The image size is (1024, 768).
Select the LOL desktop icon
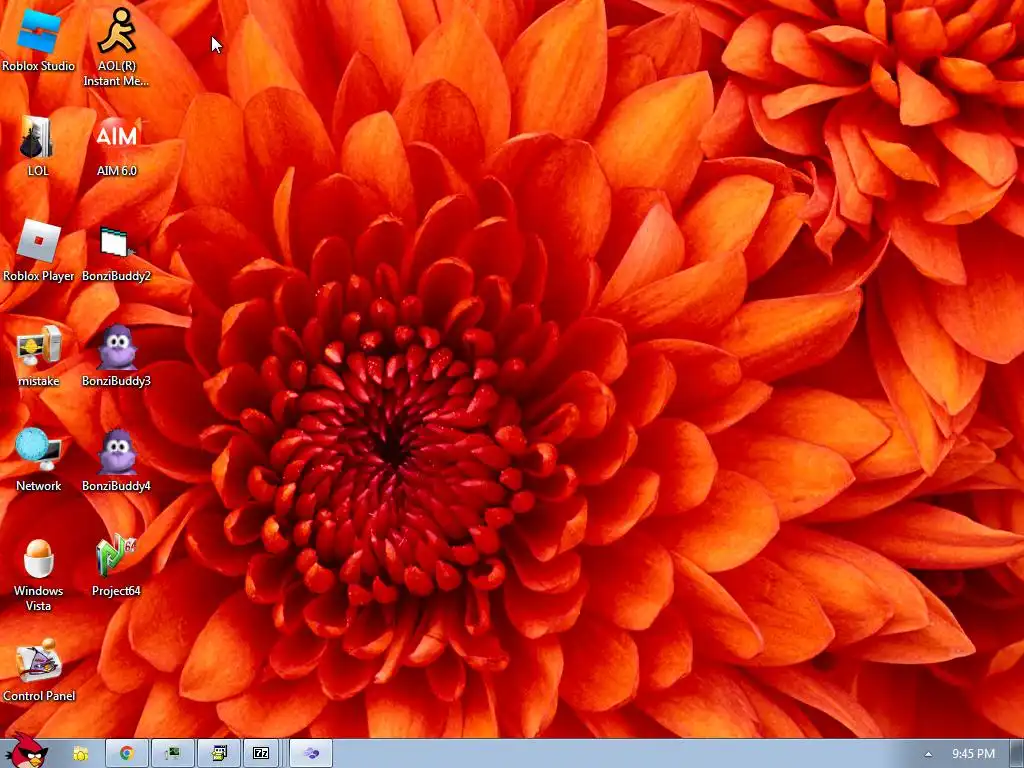[37, 145]
